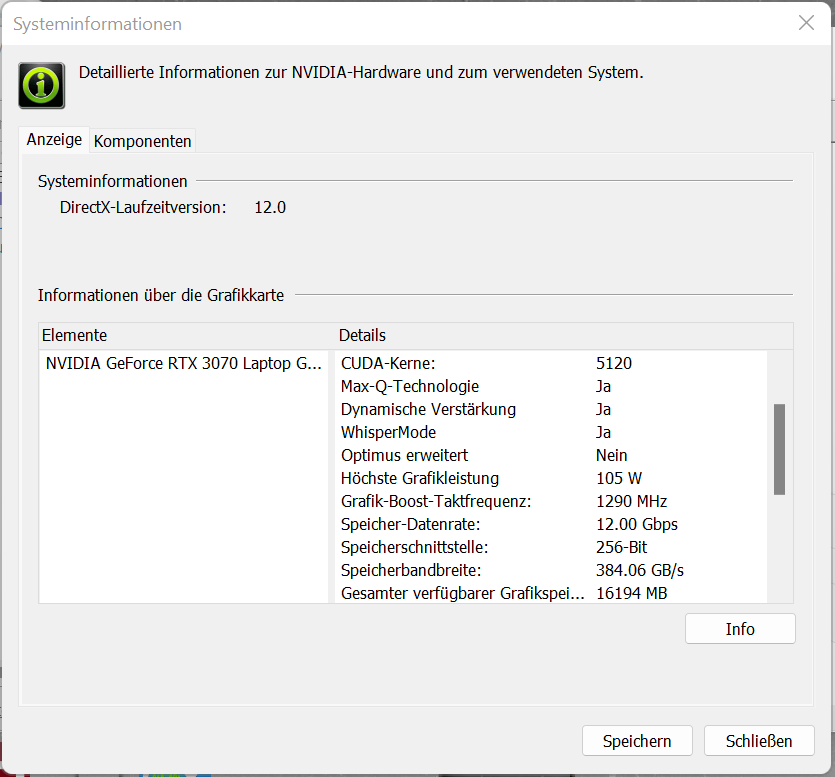Viewport: 835px width, 777px height.
Task: Select Gesamter verfügbarer Grafikspeicher row
Action: click(551, 592)
